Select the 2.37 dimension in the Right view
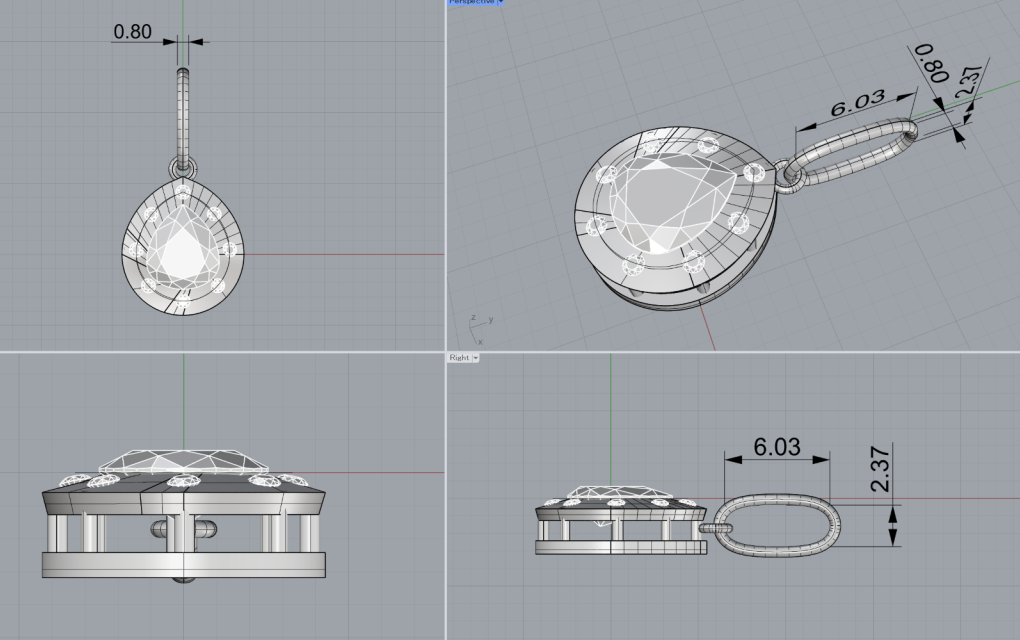The image size is (1020, 640). pos(879,469)
